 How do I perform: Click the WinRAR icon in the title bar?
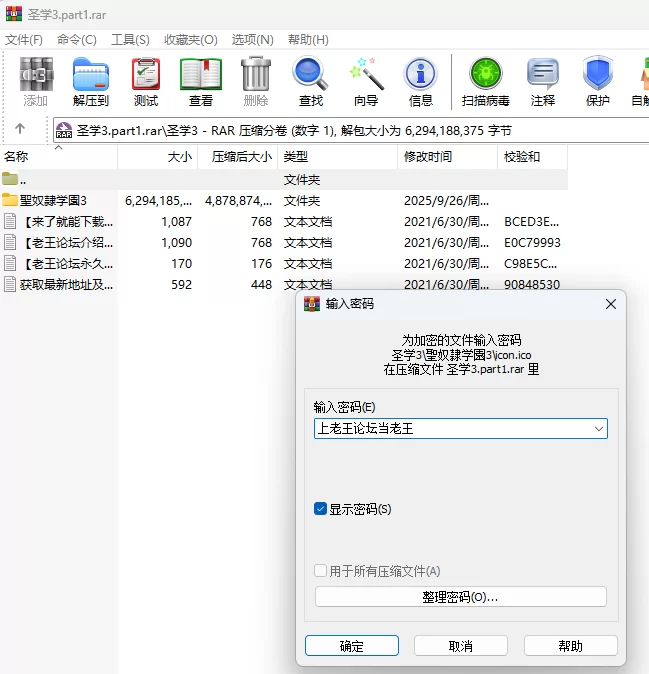(14, 14)
